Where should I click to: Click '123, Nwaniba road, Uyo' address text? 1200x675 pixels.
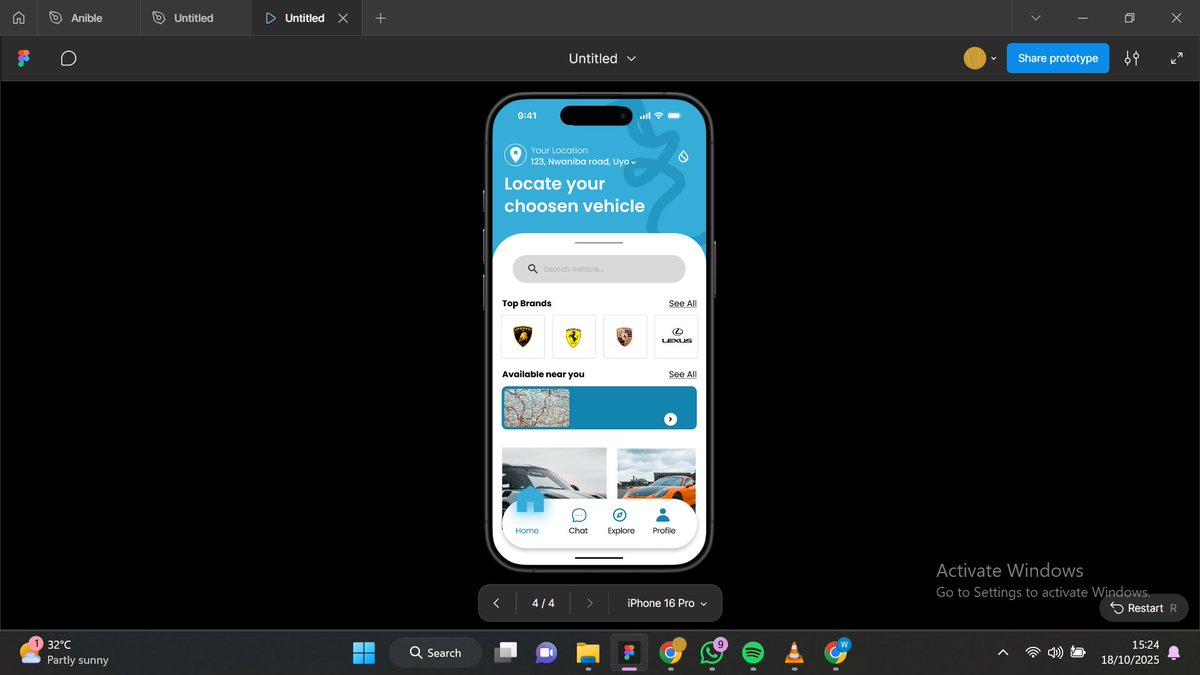[x=579, y=162]
